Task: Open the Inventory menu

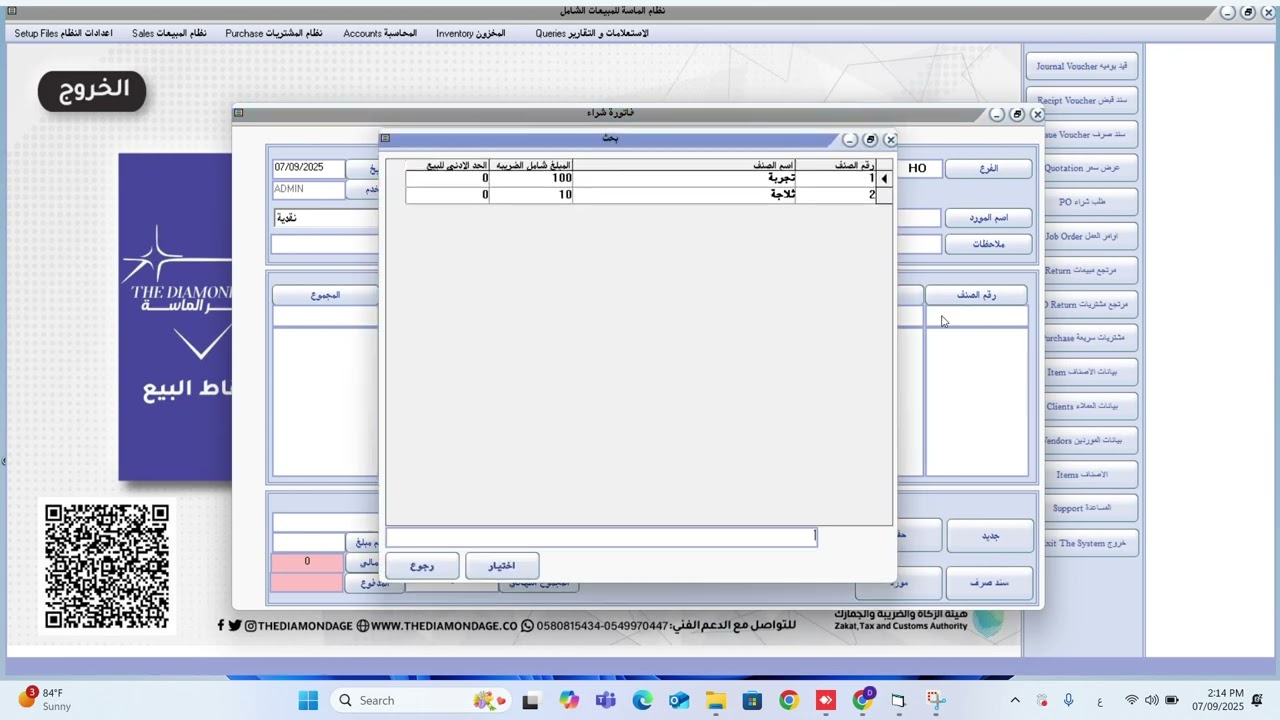Action: (x=471, y=33)
